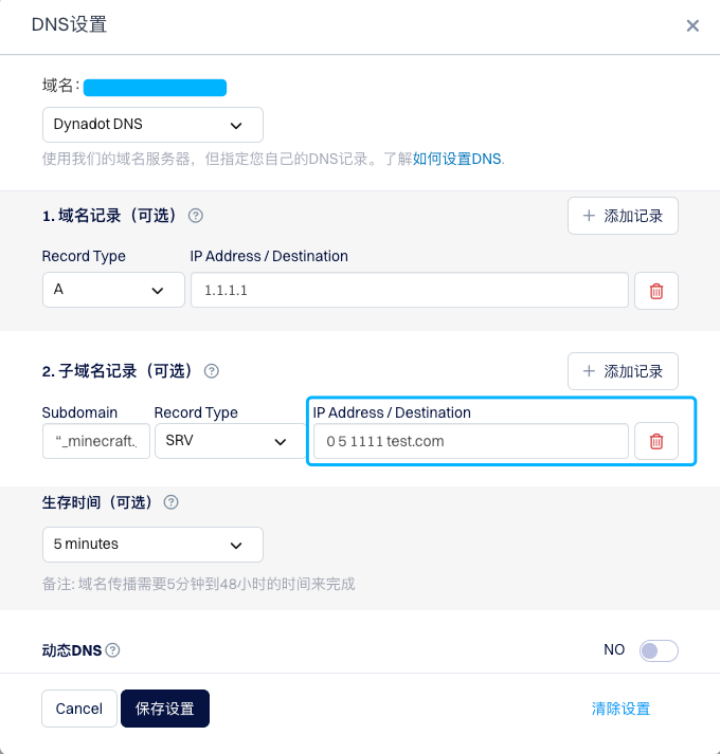720x754 pixels.
Task: Click the 清除设置 link
Action: click(620, 708)
